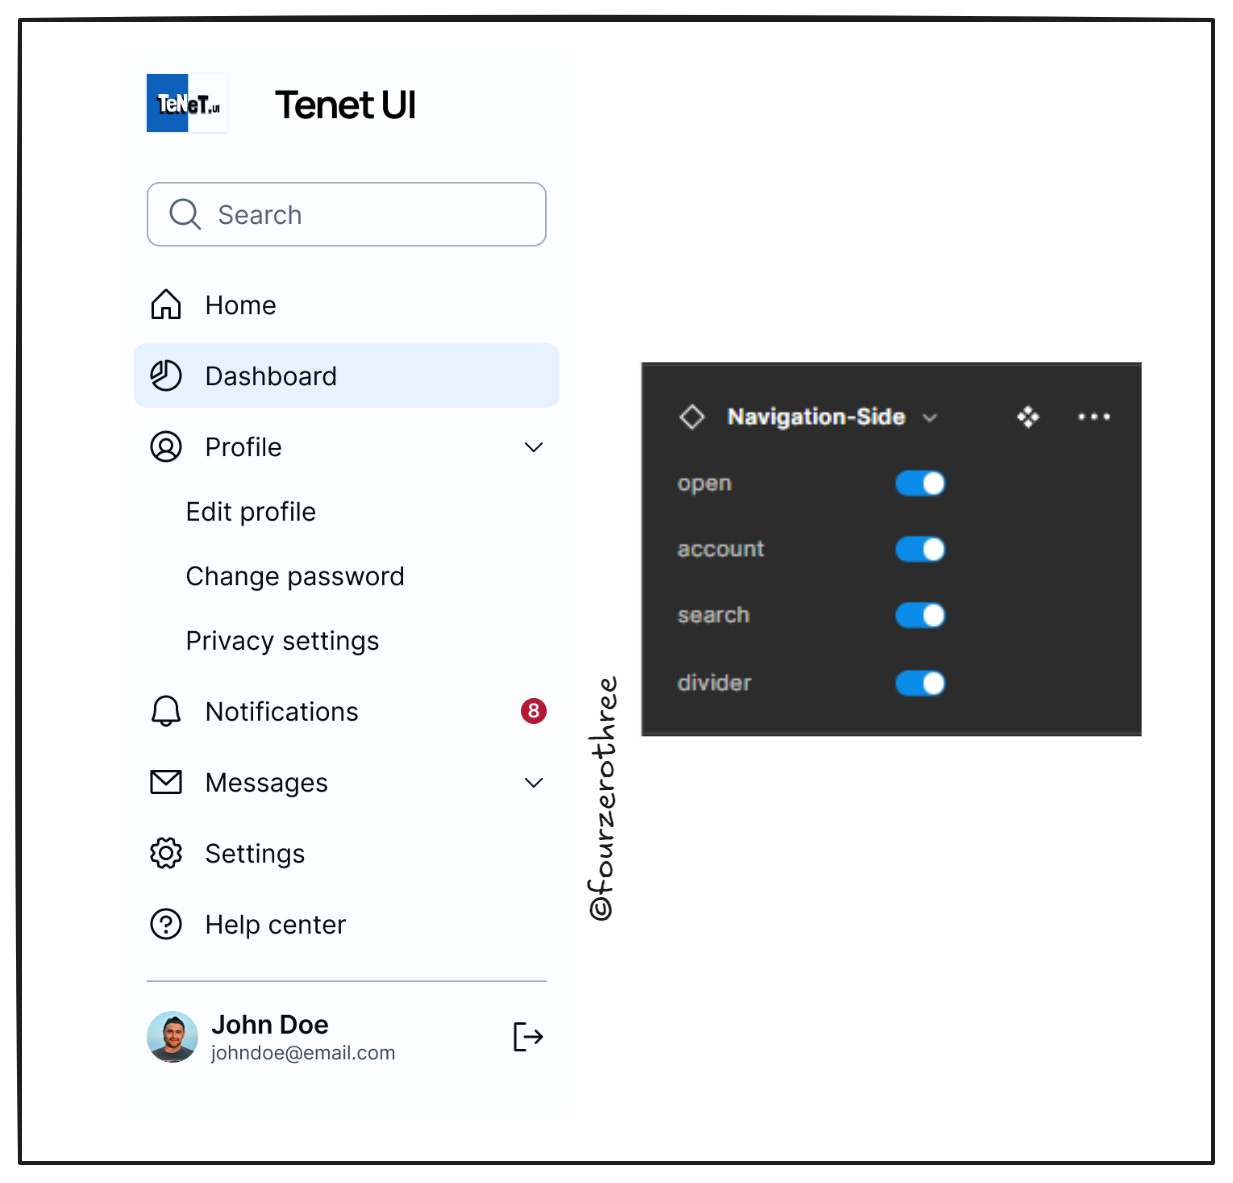Click John Doe's avatar photo
Image resolution: width=1233 pixels, height=1183 pixels.
click(x=173, y=1037)
